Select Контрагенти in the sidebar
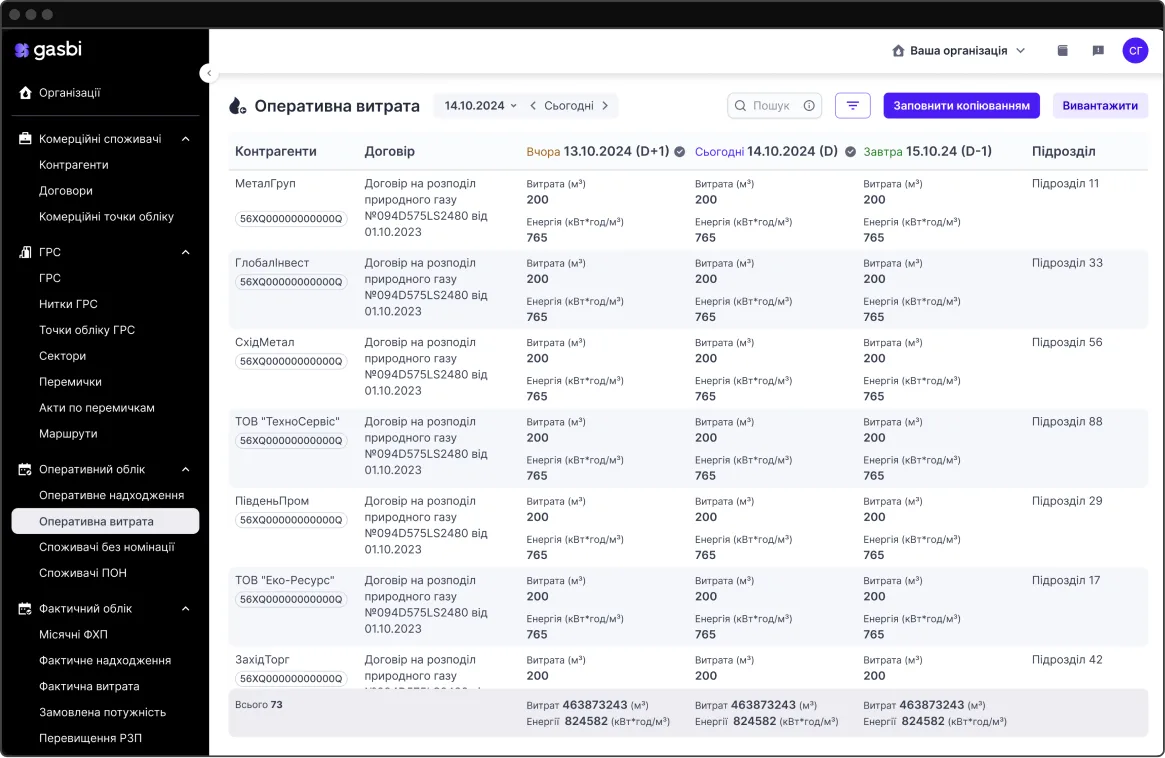The image size is (1165, 758). coord(74,165)
